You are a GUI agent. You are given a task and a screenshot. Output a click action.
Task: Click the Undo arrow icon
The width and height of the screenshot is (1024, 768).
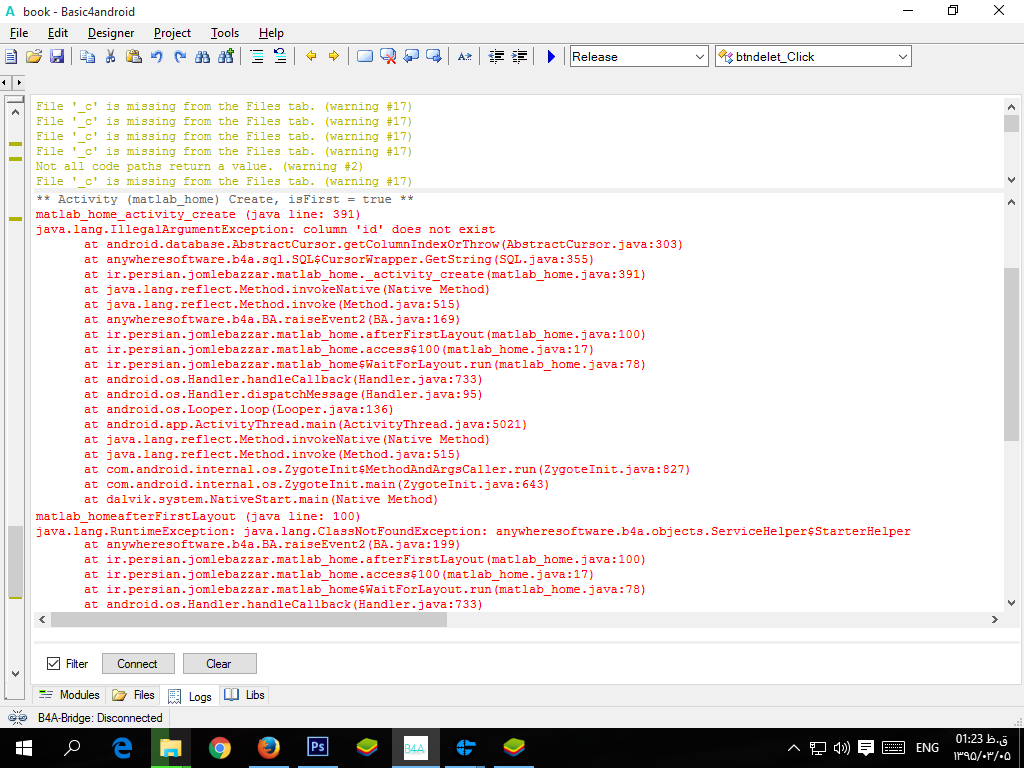(x=156, y=57)
